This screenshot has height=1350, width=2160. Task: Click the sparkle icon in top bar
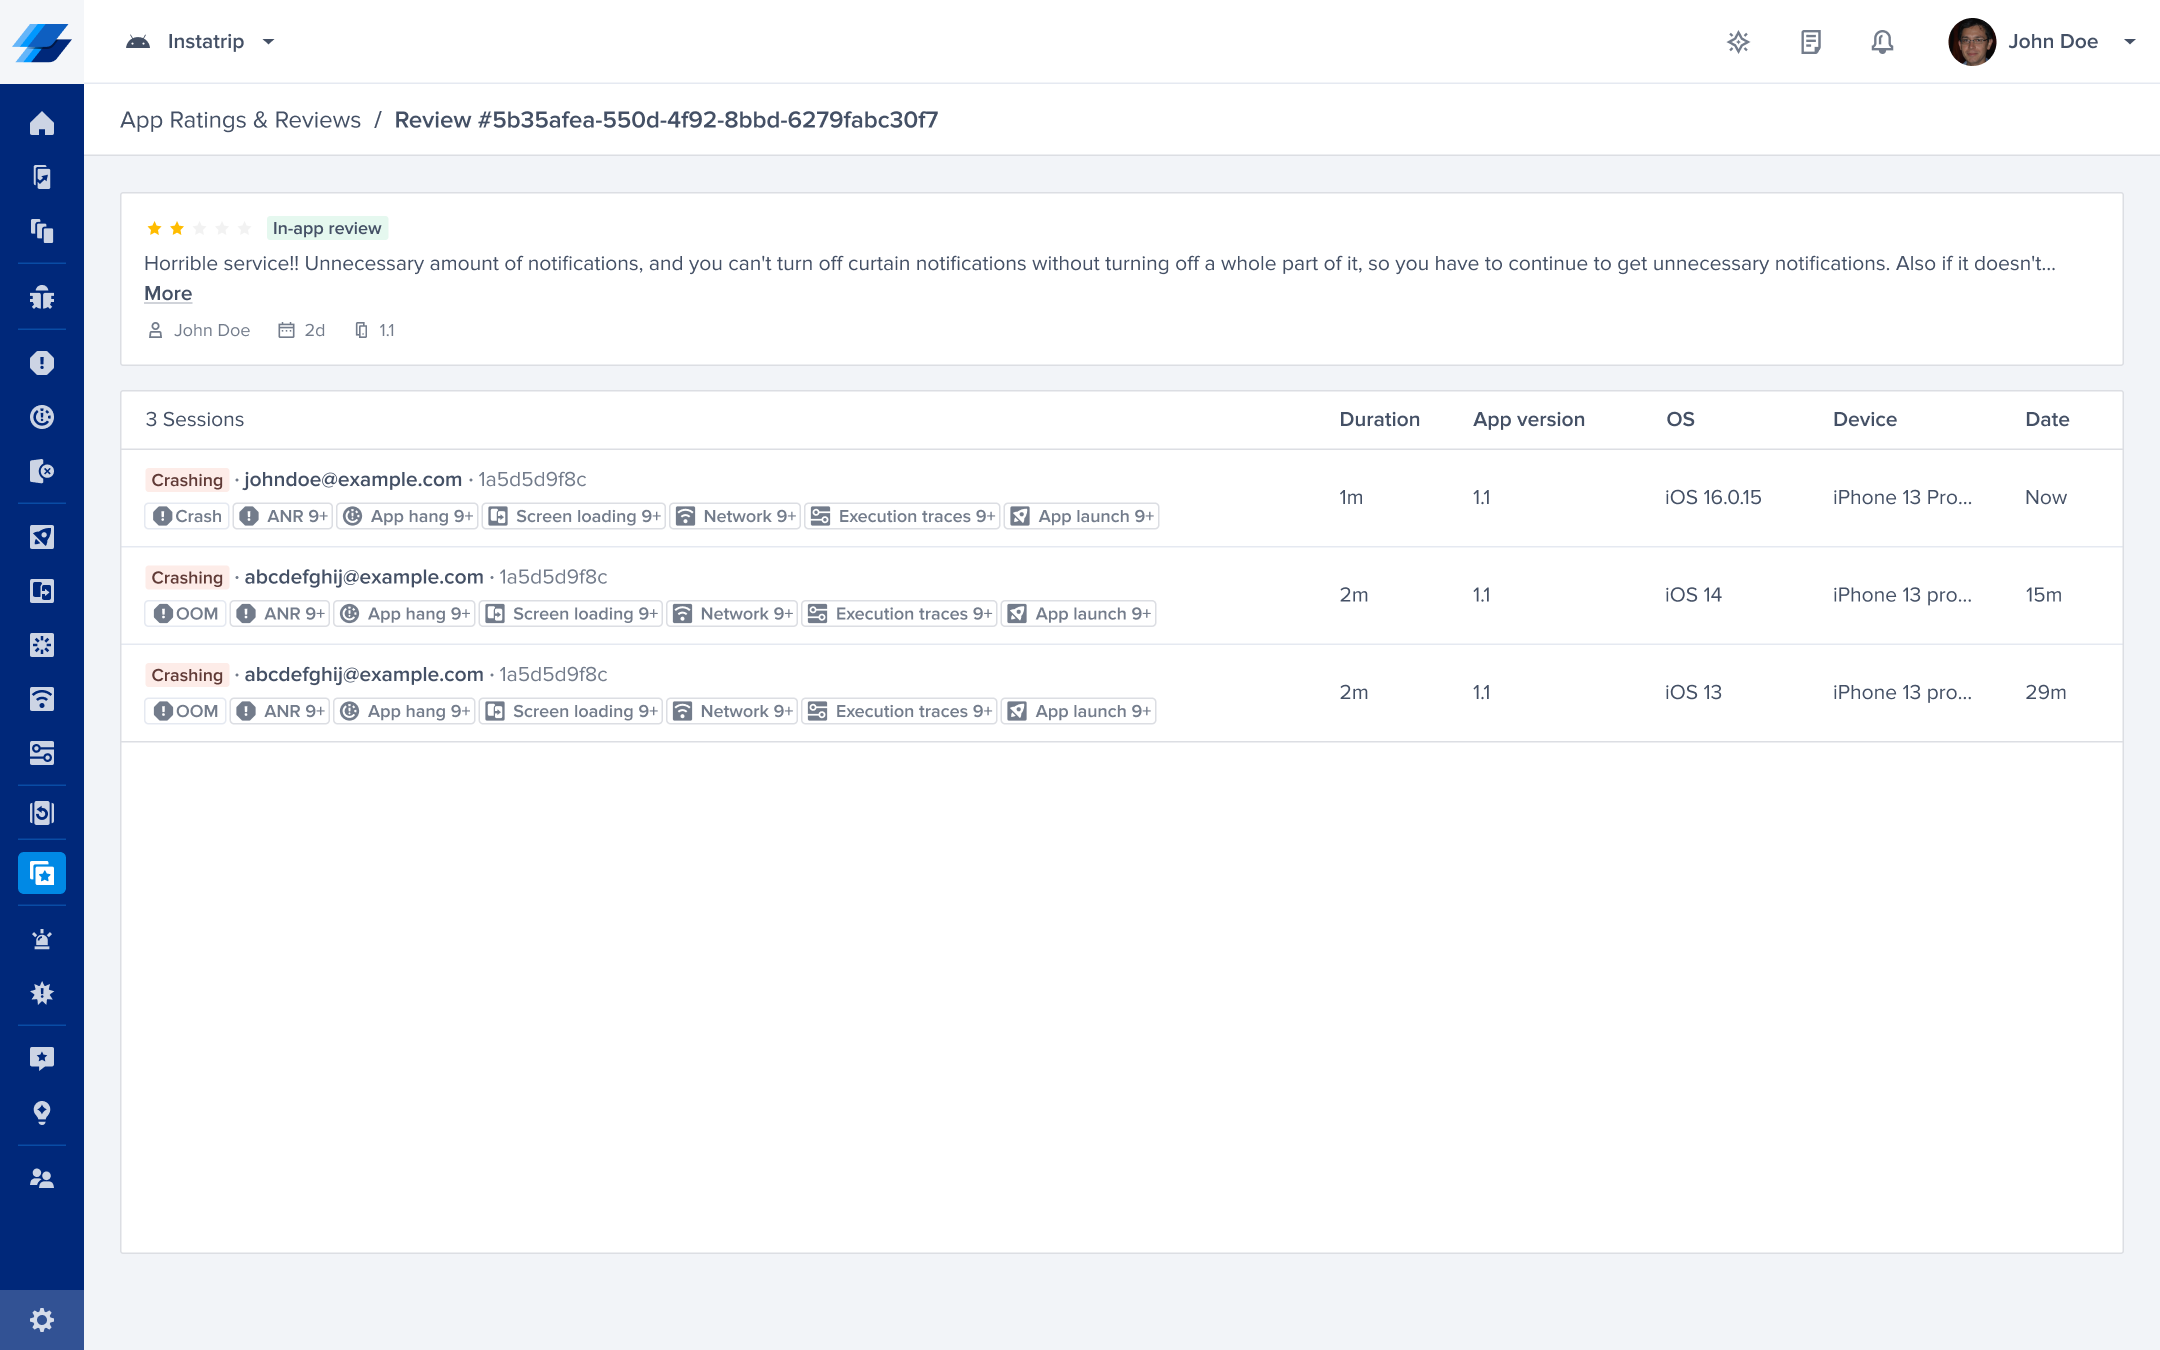(1738, 42)
